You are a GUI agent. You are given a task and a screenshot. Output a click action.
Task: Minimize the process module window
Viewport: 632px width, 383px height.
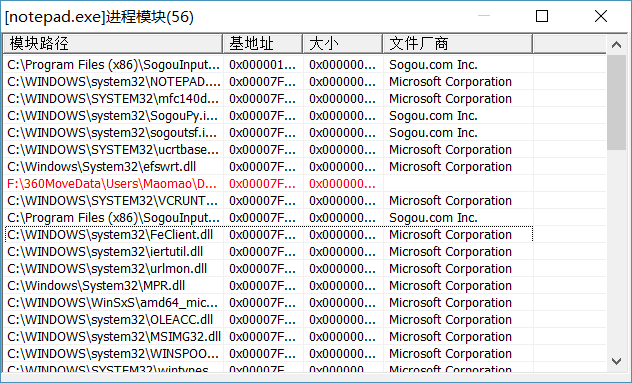(x=484, y=16)
